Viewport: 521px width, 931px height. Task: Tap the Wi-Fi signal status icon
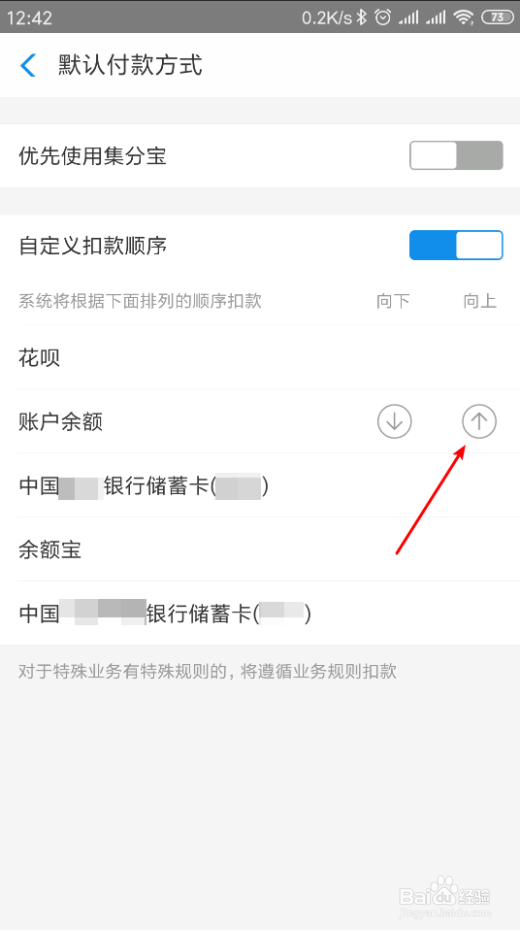tap(463, 17)
